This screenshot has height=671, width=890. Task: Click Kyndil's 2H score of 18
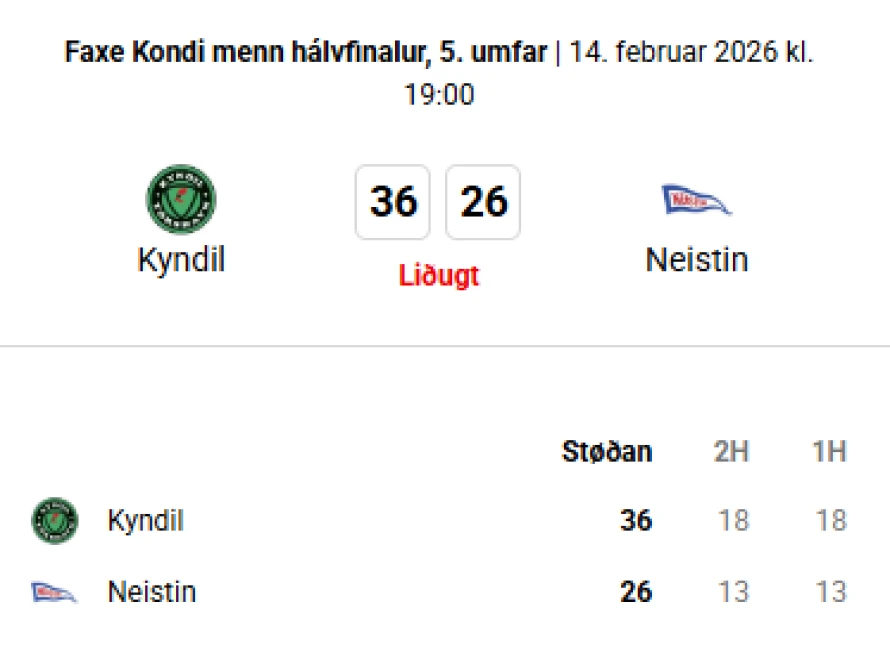point(732,521)
